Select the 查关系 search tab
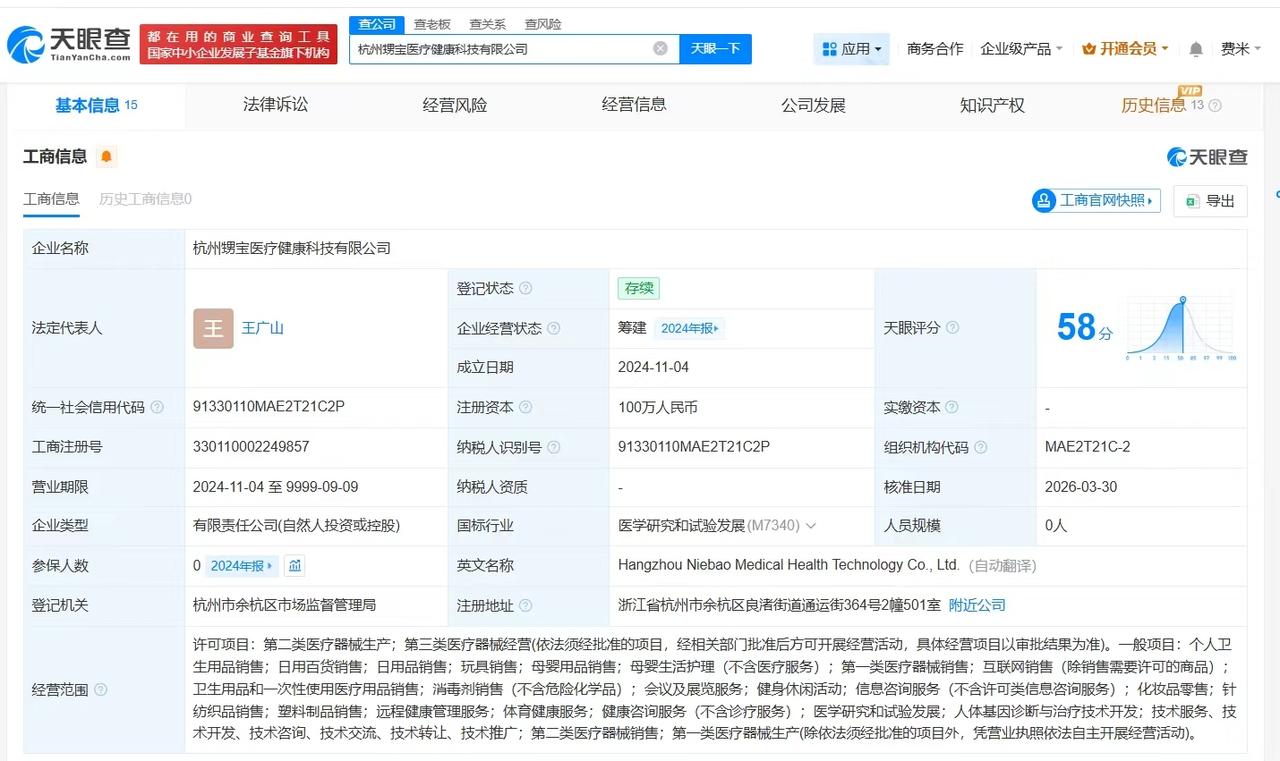Screen dimensions: 1280x761 pyautogui.click(x=487, y=24)
